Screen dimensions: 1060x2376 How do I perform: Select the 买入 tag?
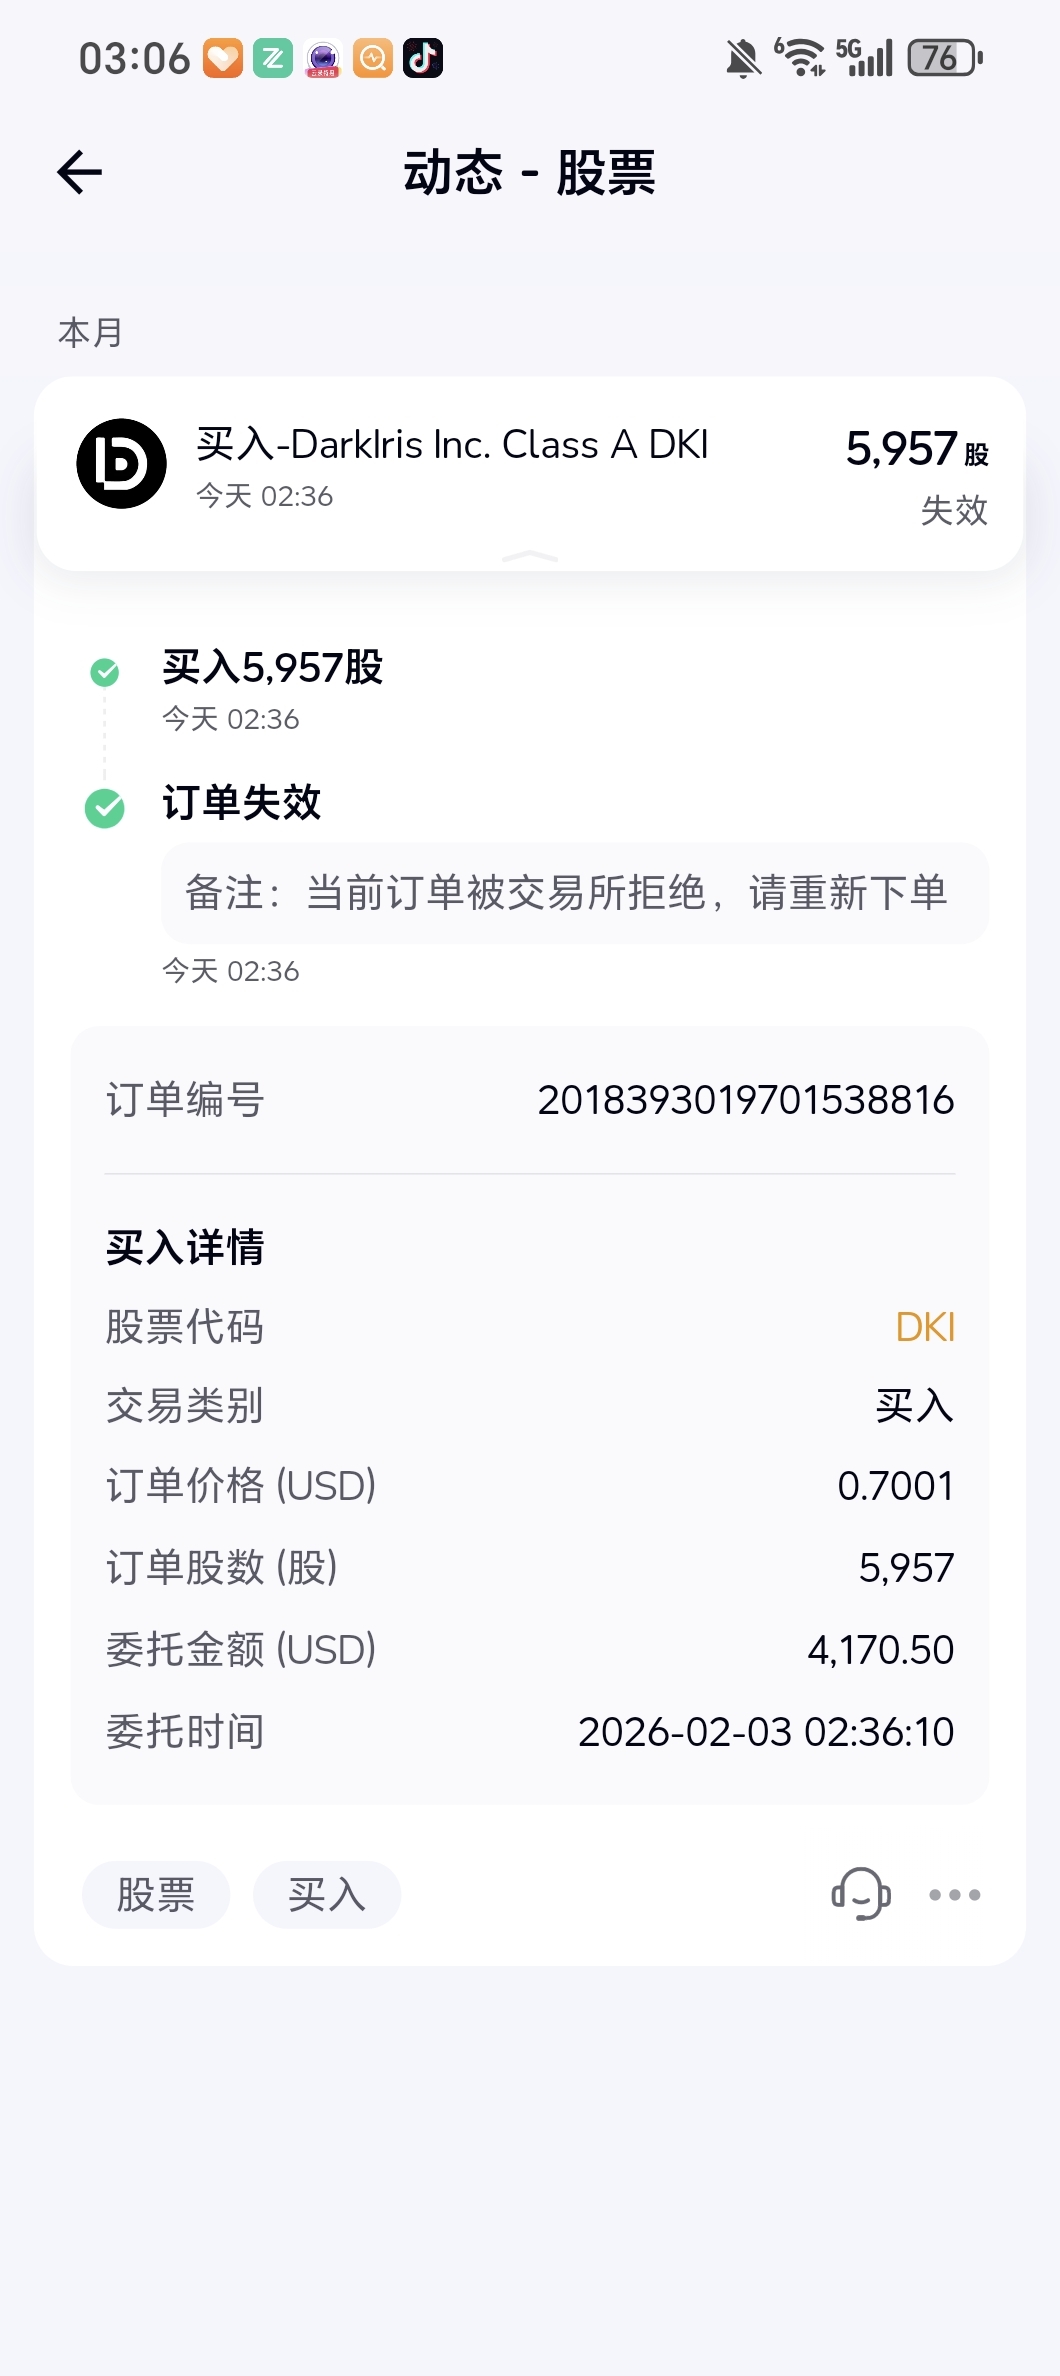click(x=327, y=1894)
